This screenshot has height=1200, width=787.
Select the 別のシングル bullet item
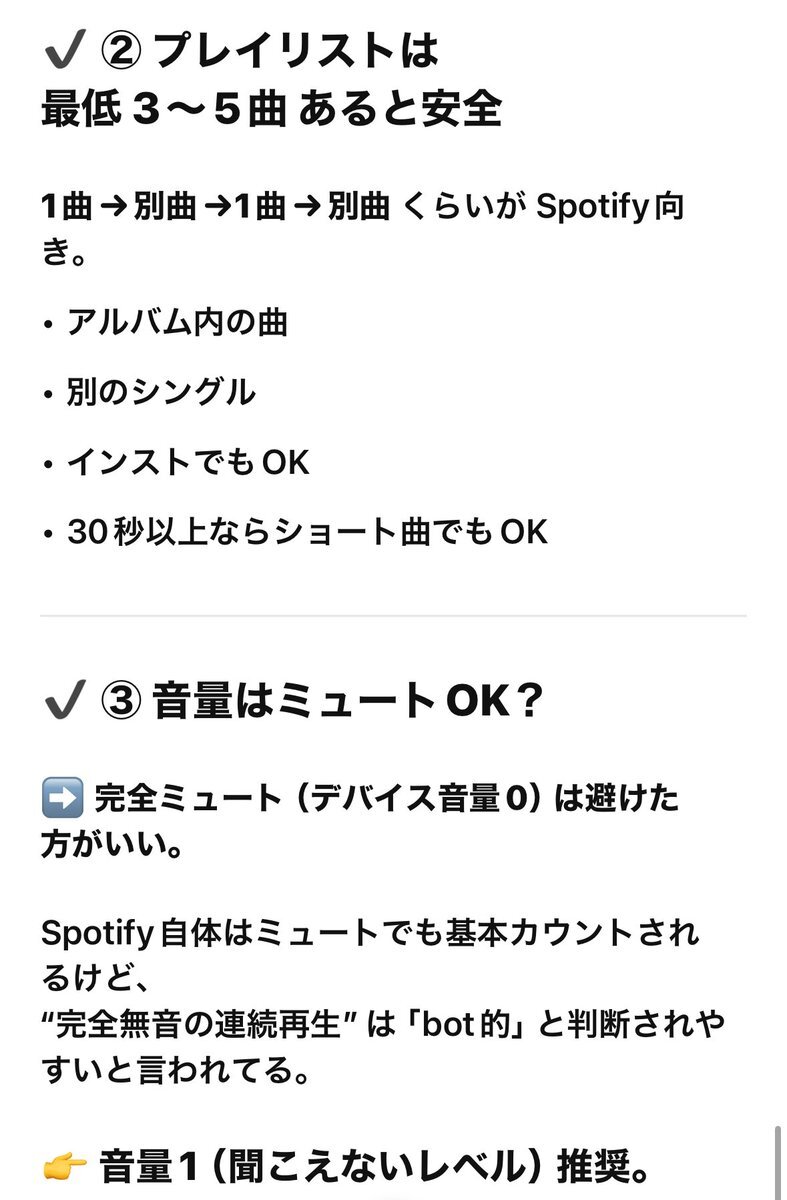(160, 393)
